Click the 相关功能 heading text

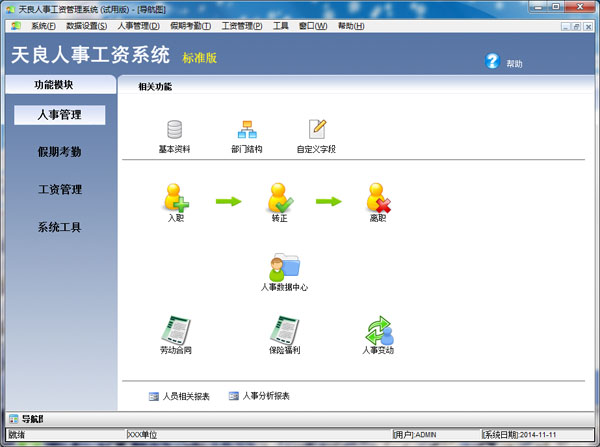point(155,87)
